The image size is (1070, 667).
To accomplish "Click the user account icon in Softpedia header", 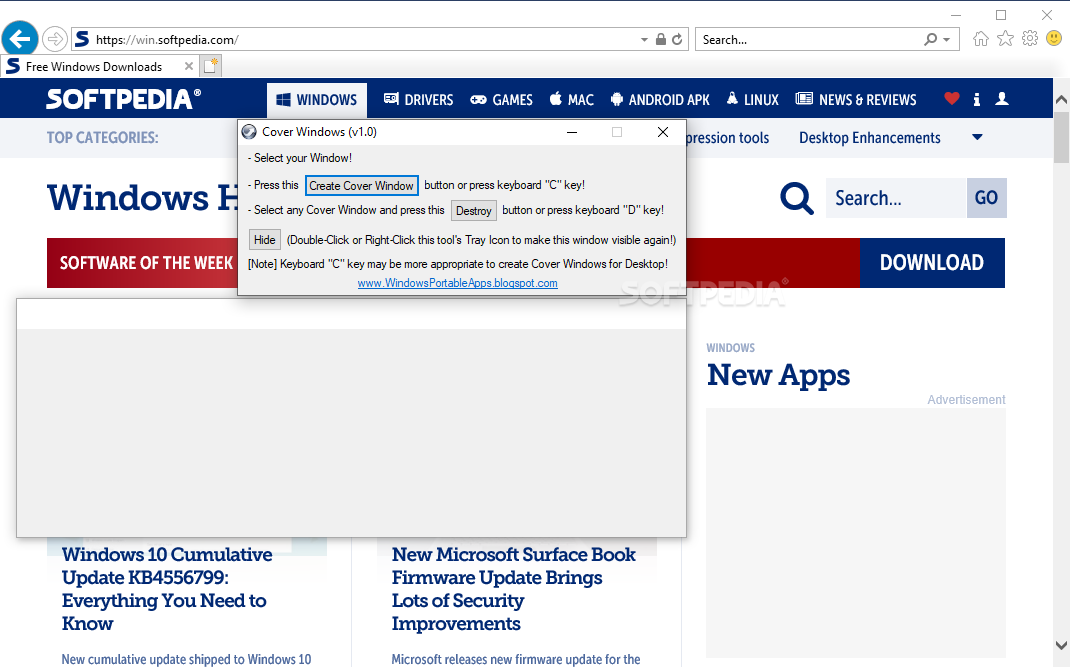I will click(x=1002, y=99).
